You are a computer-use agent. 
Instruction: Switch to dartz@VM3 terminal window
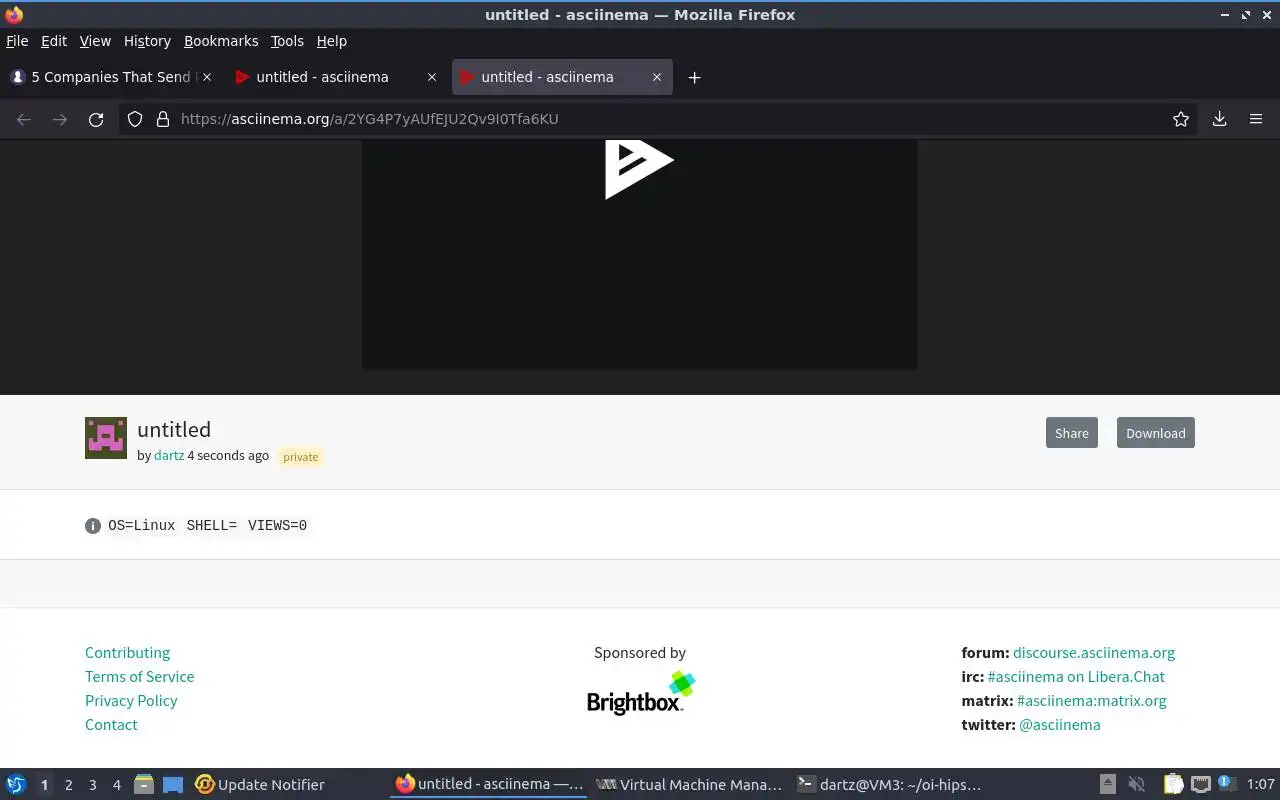pyautogui.click(x=889, y=785)
